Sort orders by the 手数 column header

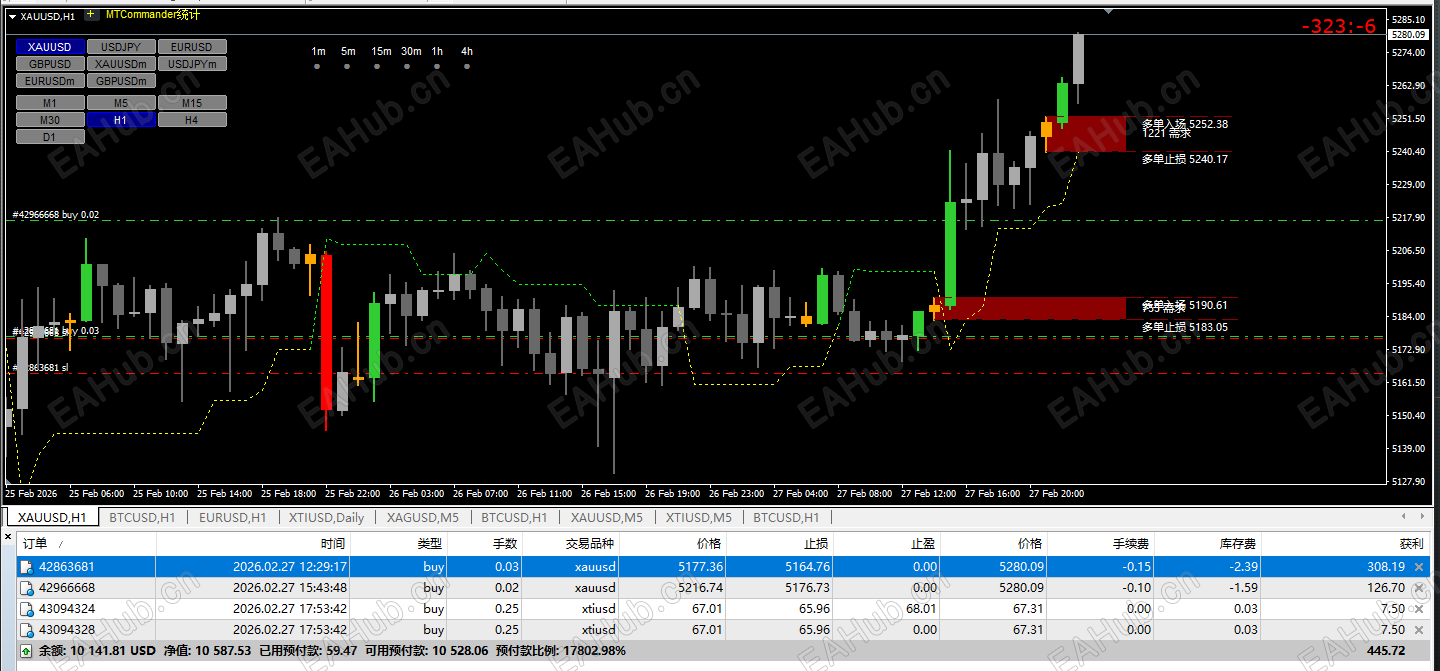pyautogui.click(x=486, y=543)
